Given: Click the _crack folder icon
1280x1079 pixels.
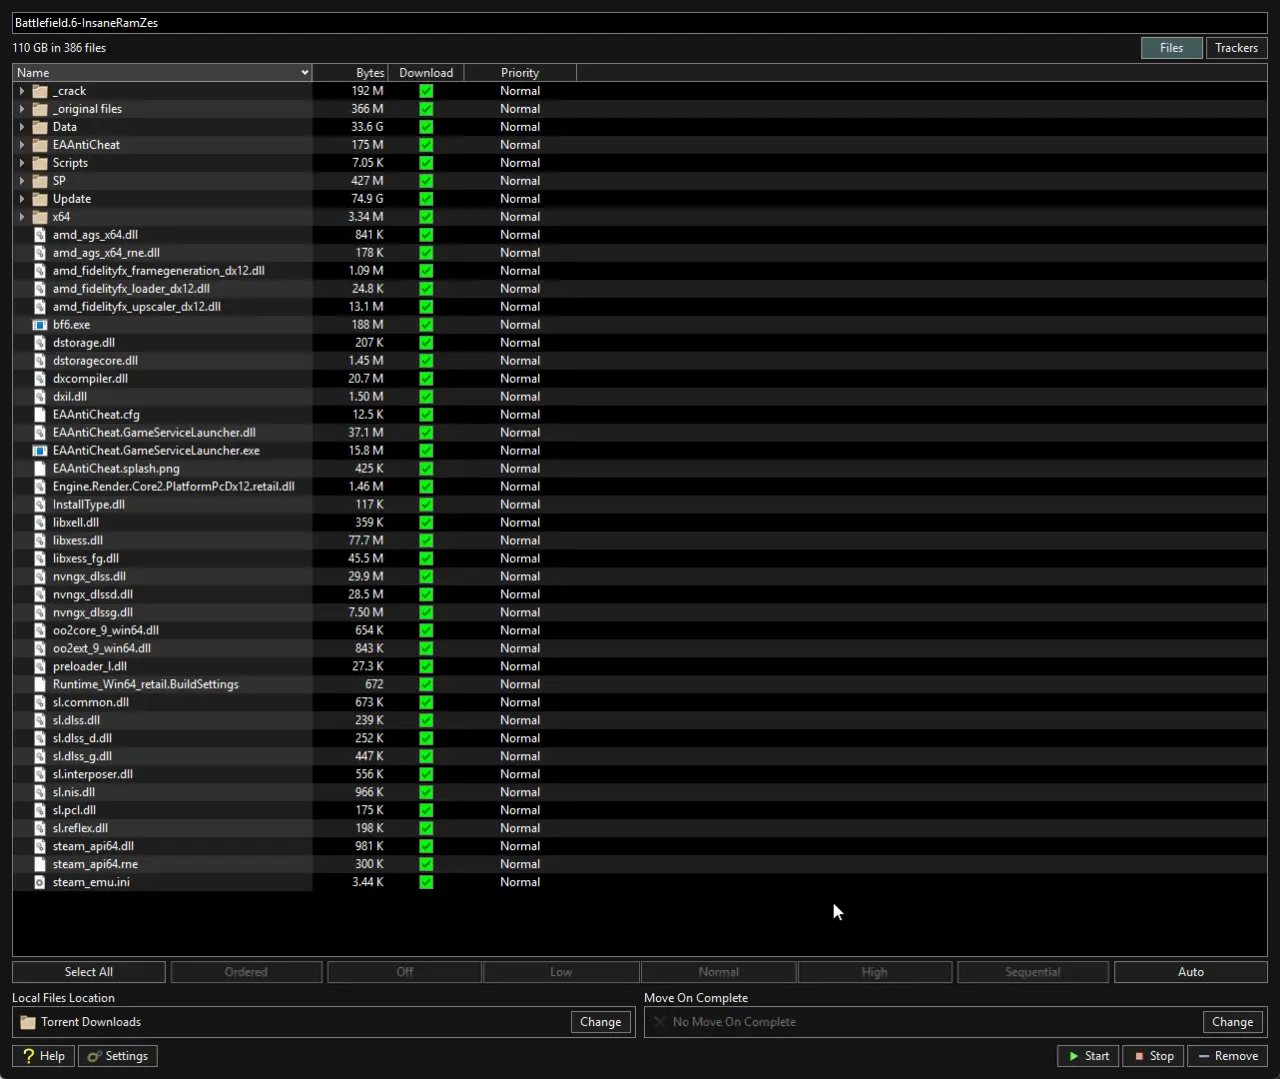Looking at the screenshot, I should [x=40, y=91].
